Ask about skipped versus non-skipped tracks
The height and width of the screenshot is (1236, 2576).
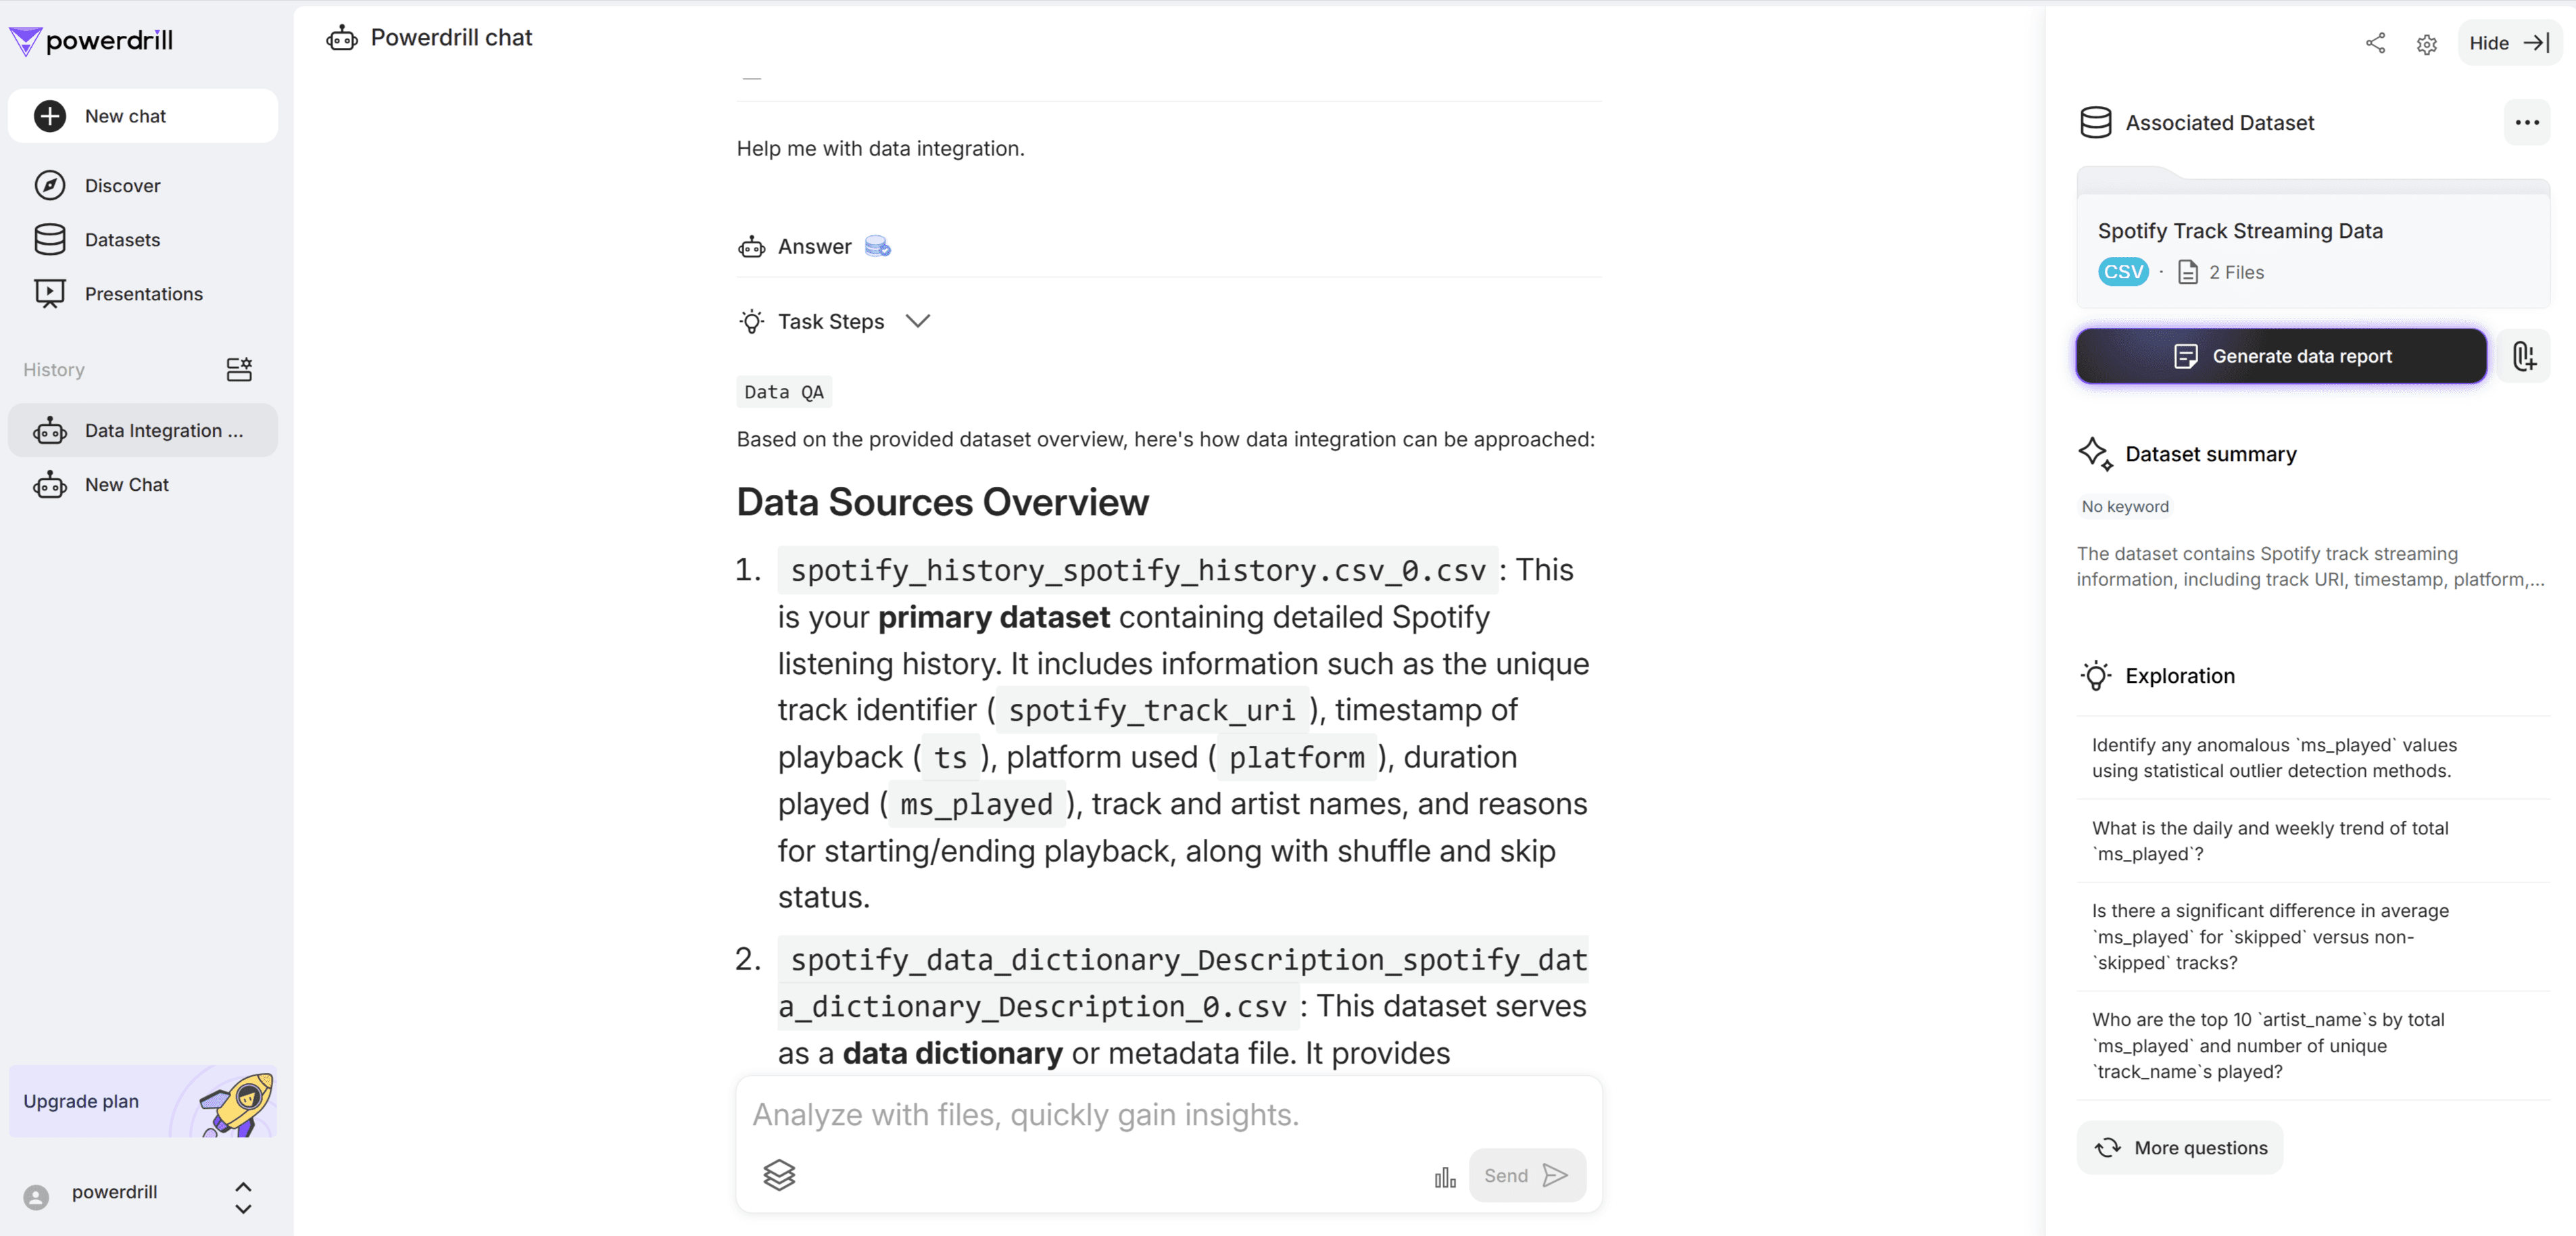(2313, 937)
